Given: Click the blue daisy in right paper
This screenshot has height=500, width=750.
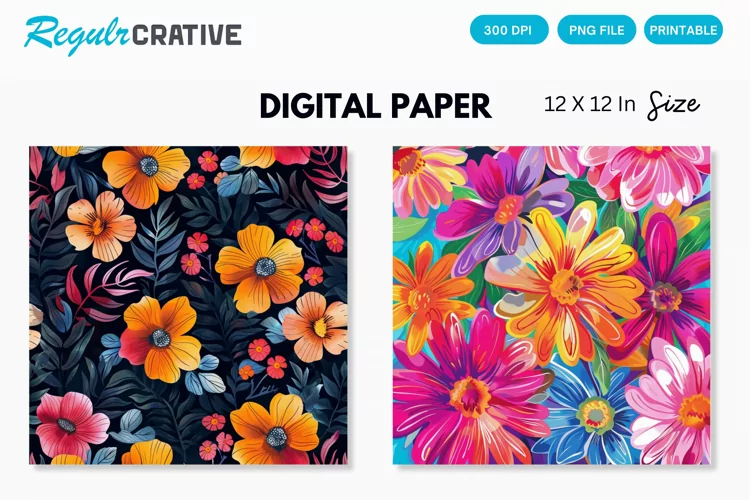Looking at the screenshot, I should 591,414.
